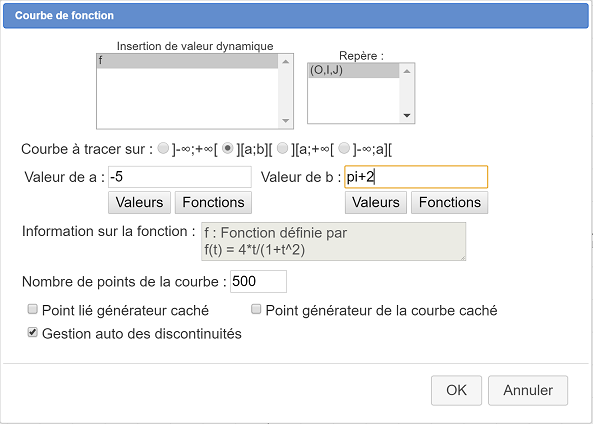Click the Valeur de a input field
Viewport: 593px width, 424px height.
point(180,177)
